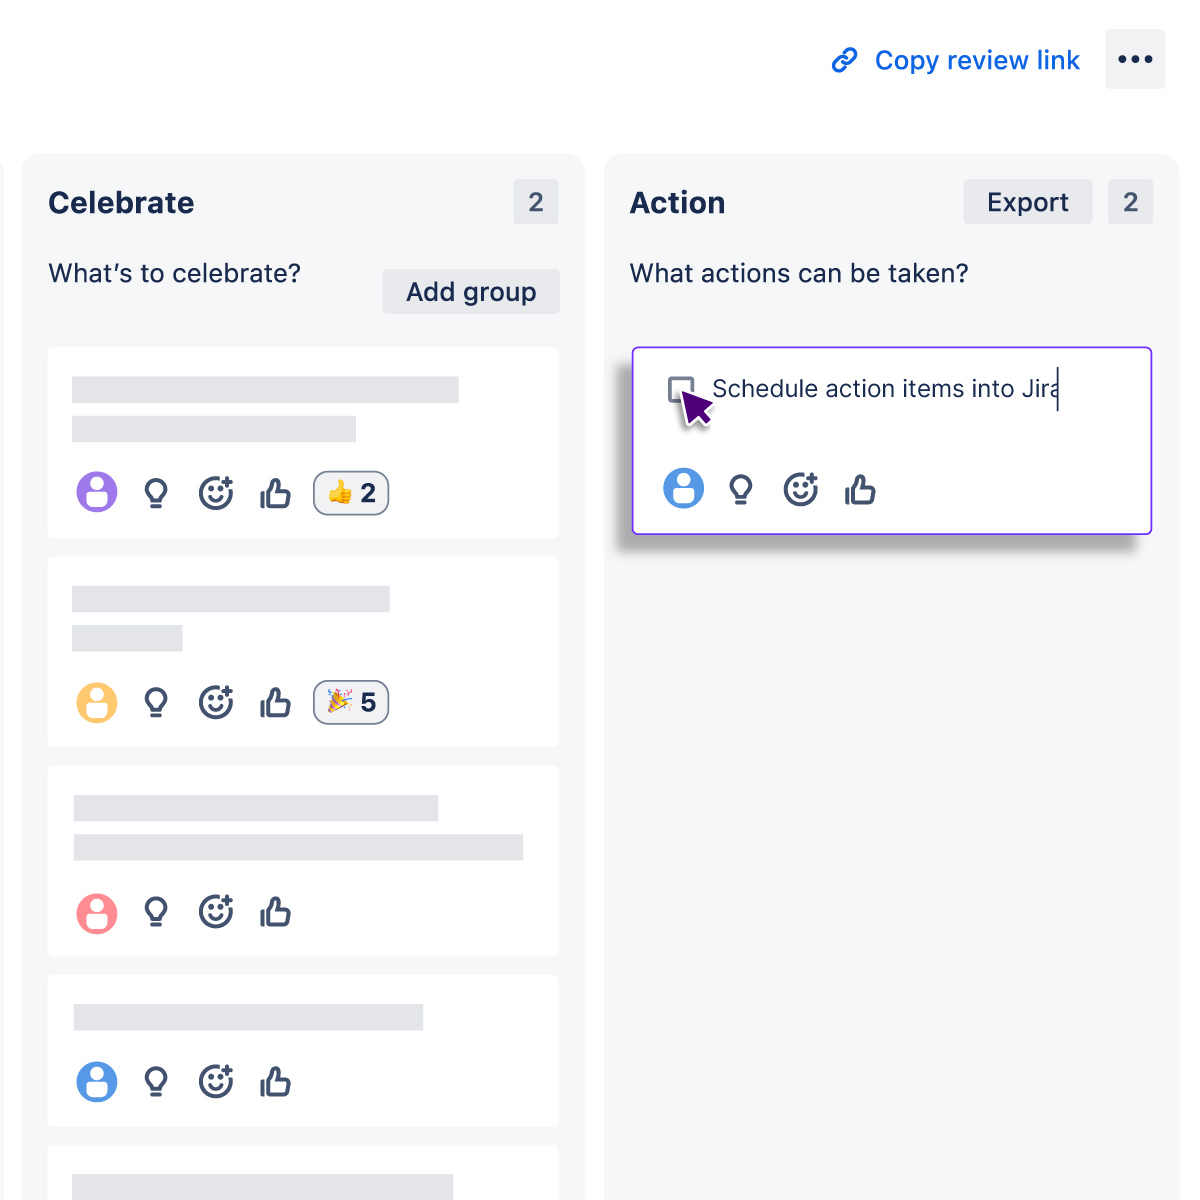Click the Copy review link
Screen dimensions: 1200x1200
click(x=977, y=60)
